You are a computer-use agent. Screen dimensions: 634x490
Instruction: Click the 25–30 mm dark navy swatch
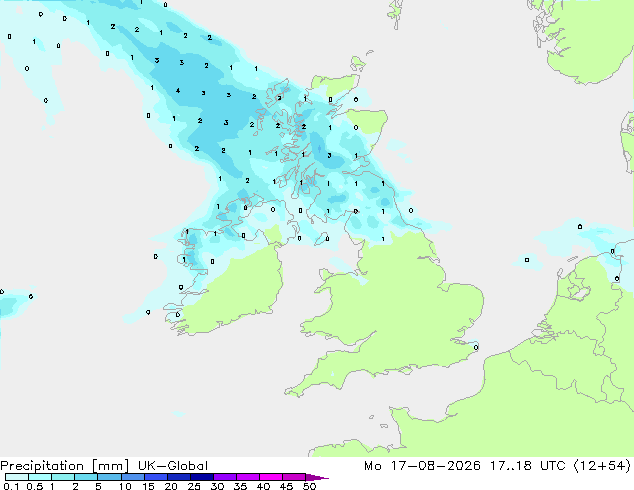201,477
